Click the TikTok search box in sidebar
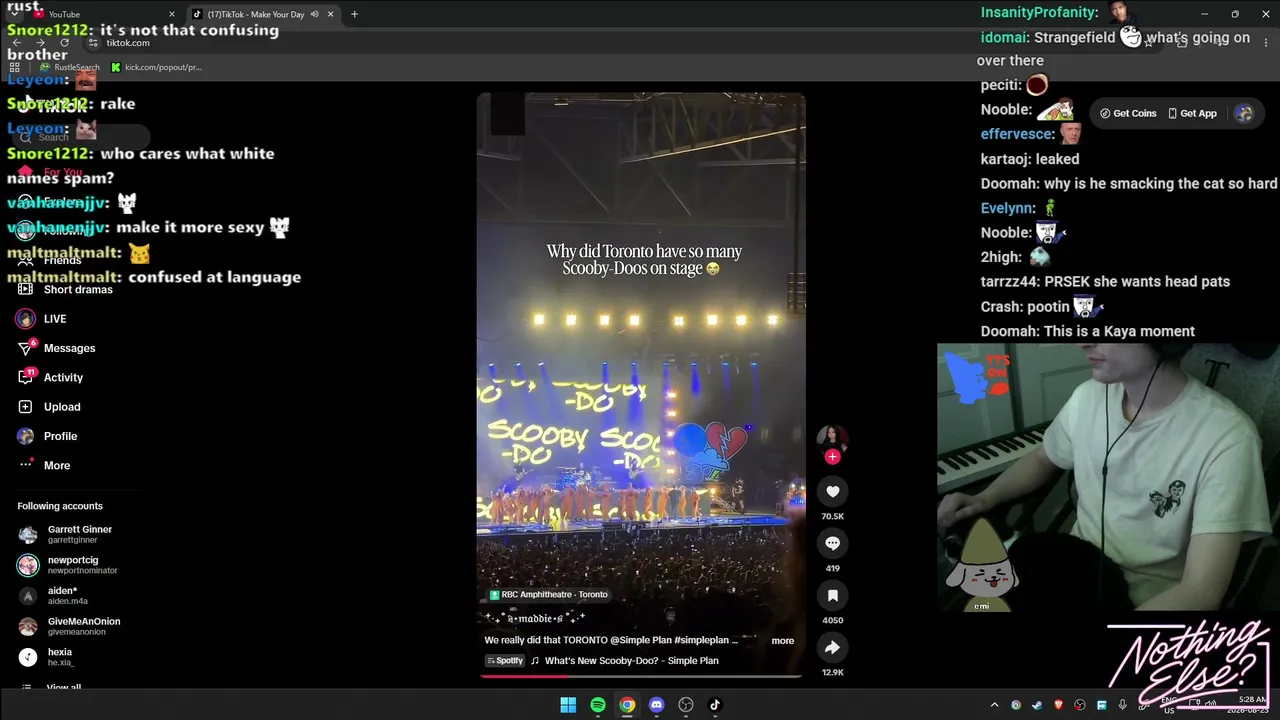Viewport: 1280px width, 720px height. [82, 137]
